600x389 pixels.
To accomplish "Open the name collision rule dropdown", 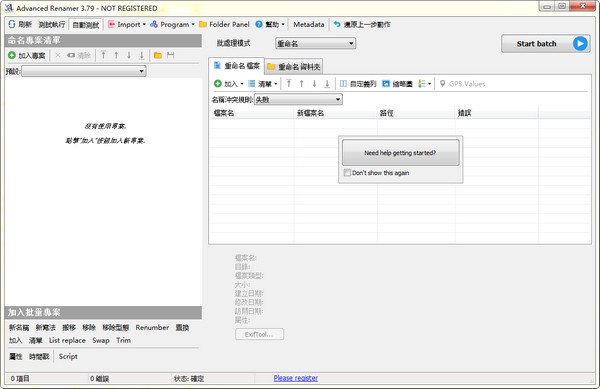I will tap(298, 100).
